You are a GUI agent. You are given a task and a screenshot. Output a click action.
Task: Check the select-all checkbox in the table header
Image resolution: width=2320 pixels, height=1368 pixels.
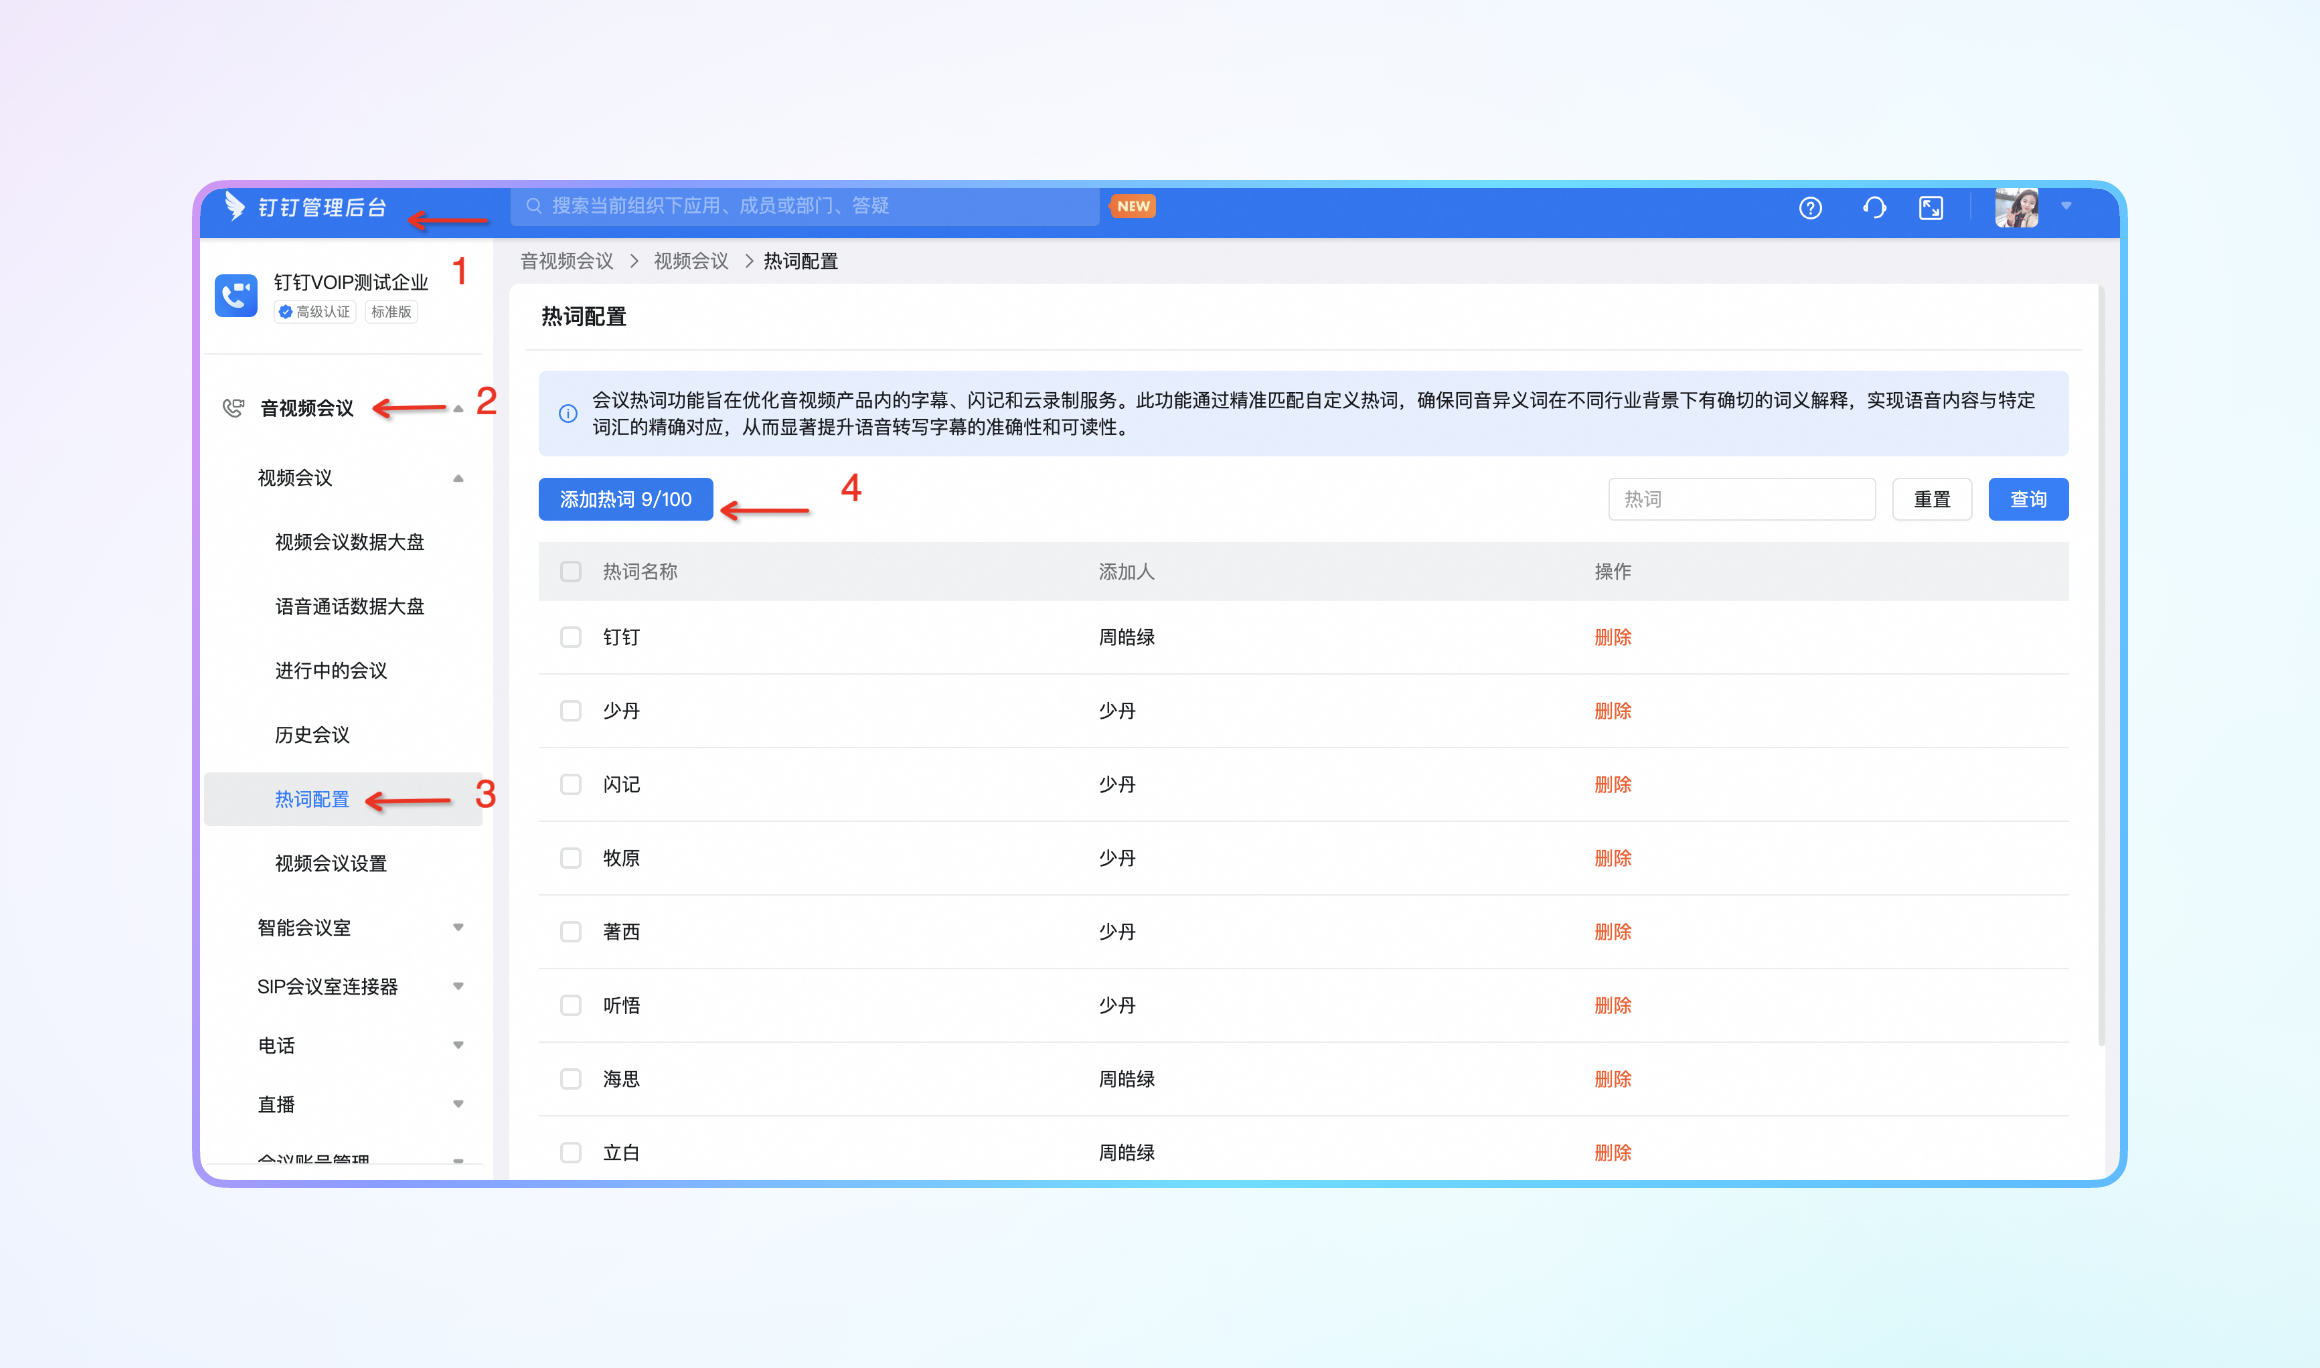(x=571, y=571)
